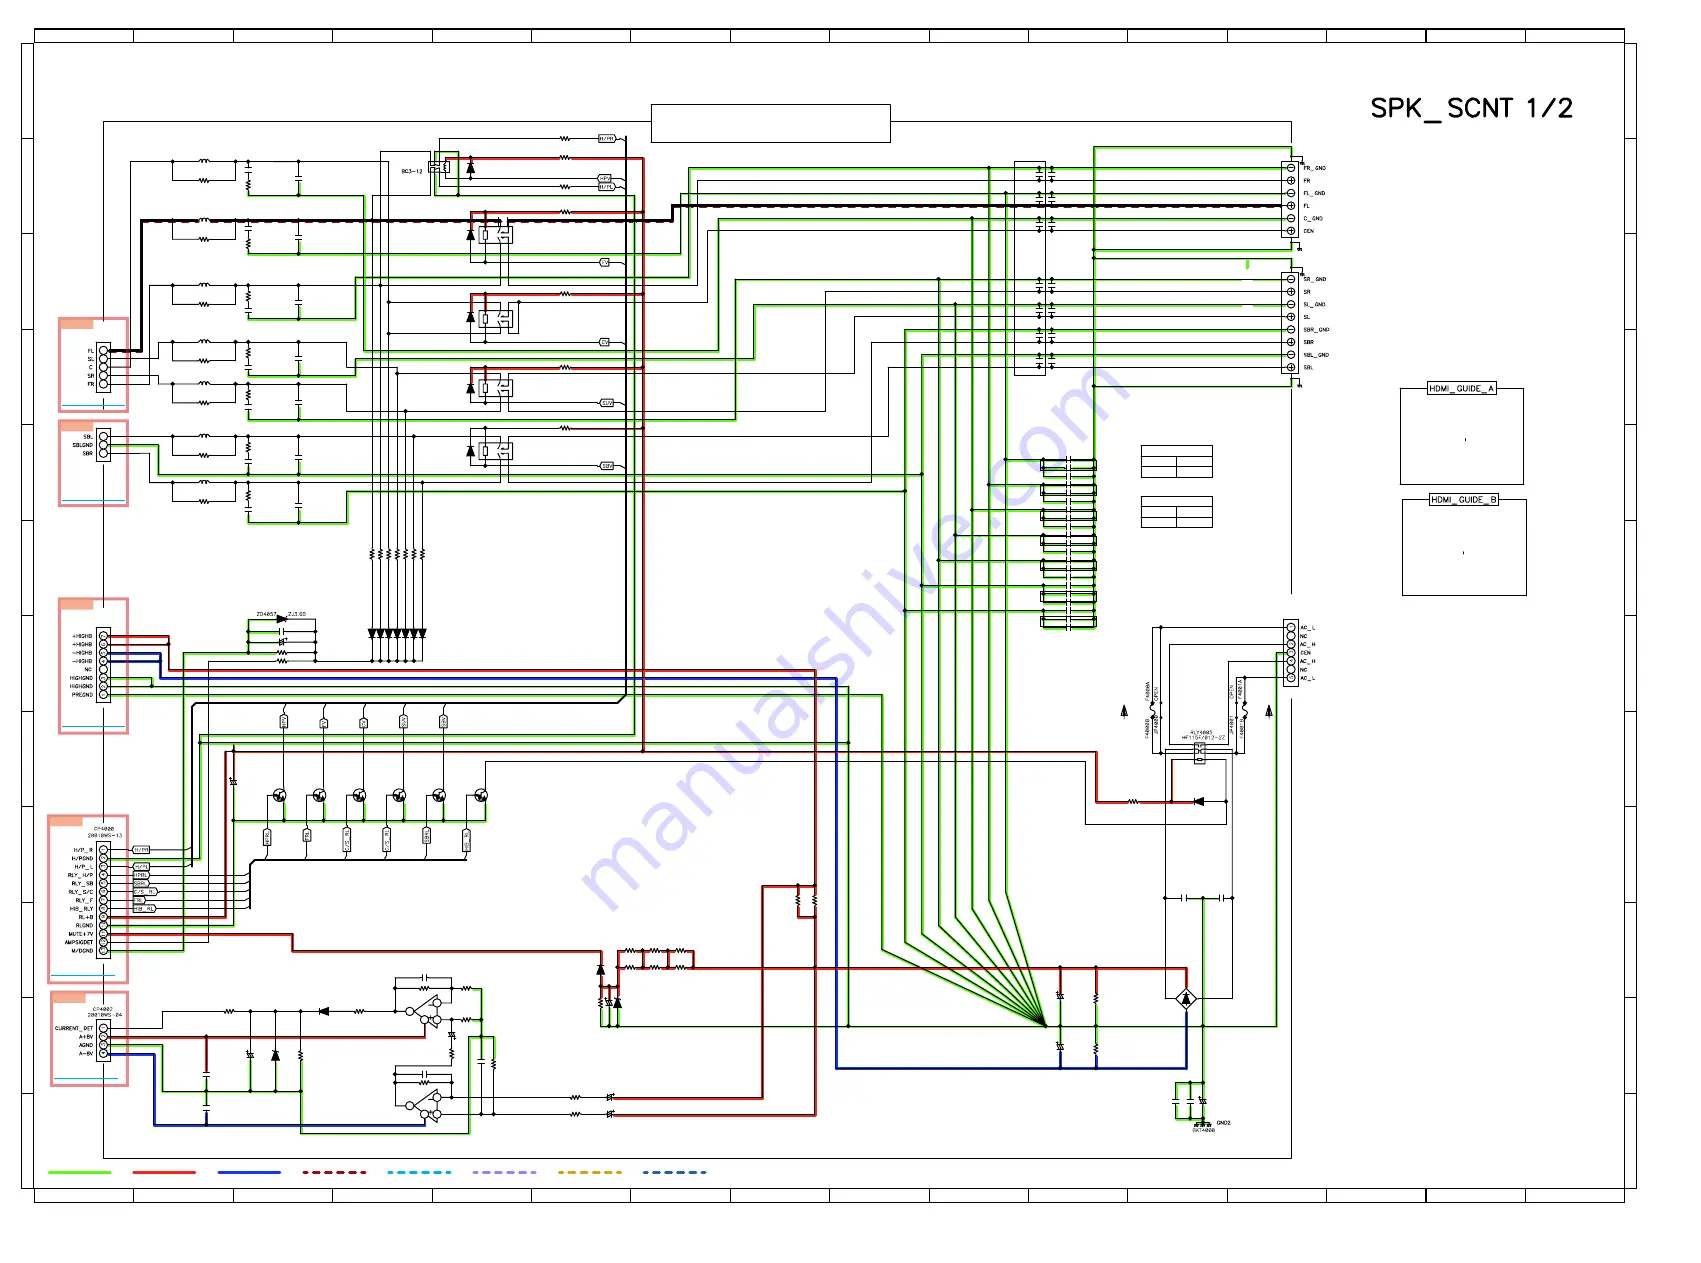Click the solid blue line in the legend
The height and width of the screenshot is (1263, 1701).
(249, 1172)
